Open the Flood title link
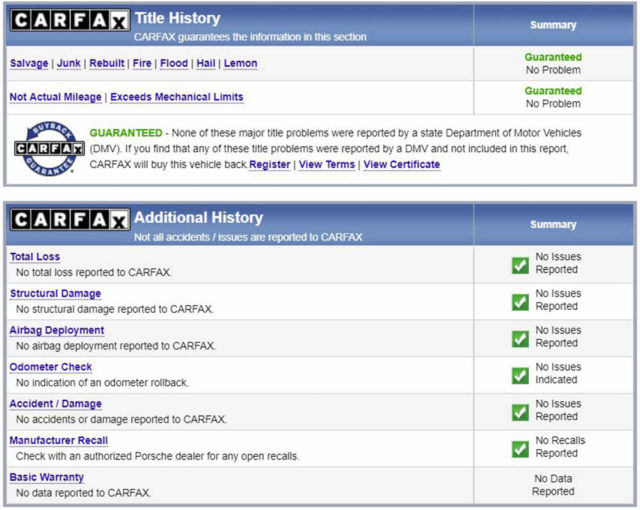Screen dimensions: 640x510 click(x=174, y=63)
